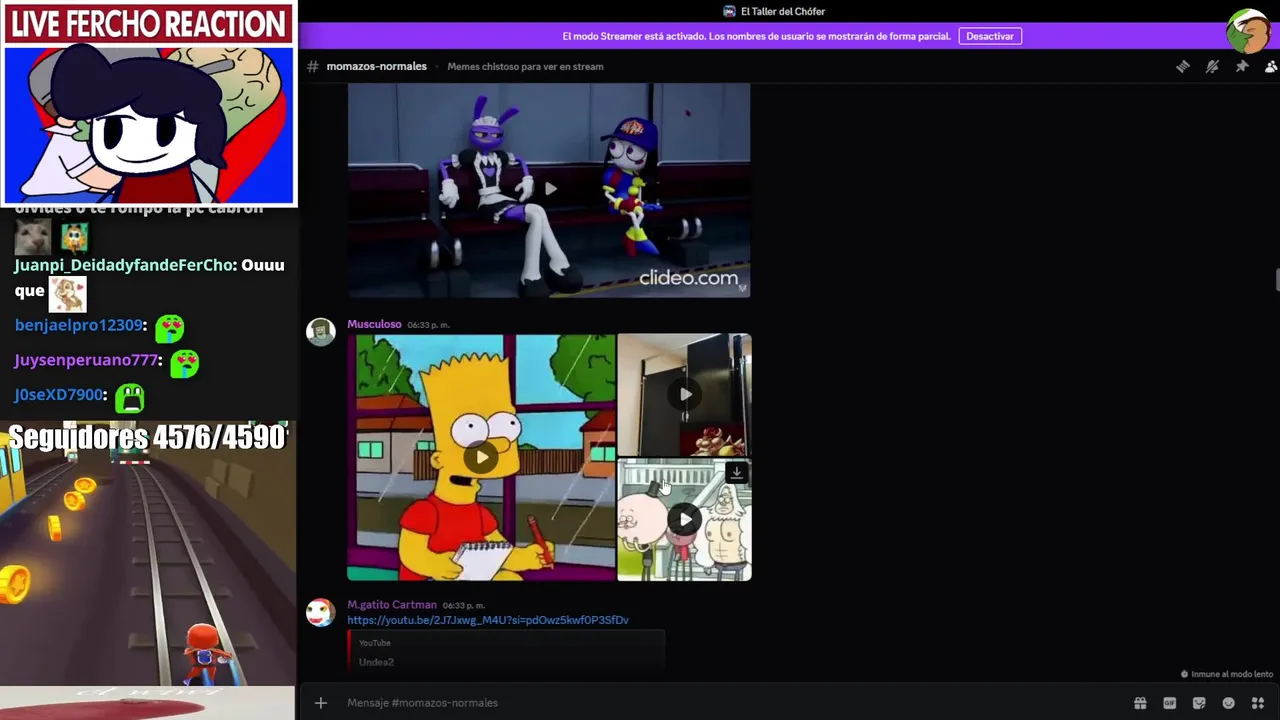Open M.gatito Cartman's avatar
This screenshot has height=720, width=1280.
pyautogui.click(x=320, y=613)
